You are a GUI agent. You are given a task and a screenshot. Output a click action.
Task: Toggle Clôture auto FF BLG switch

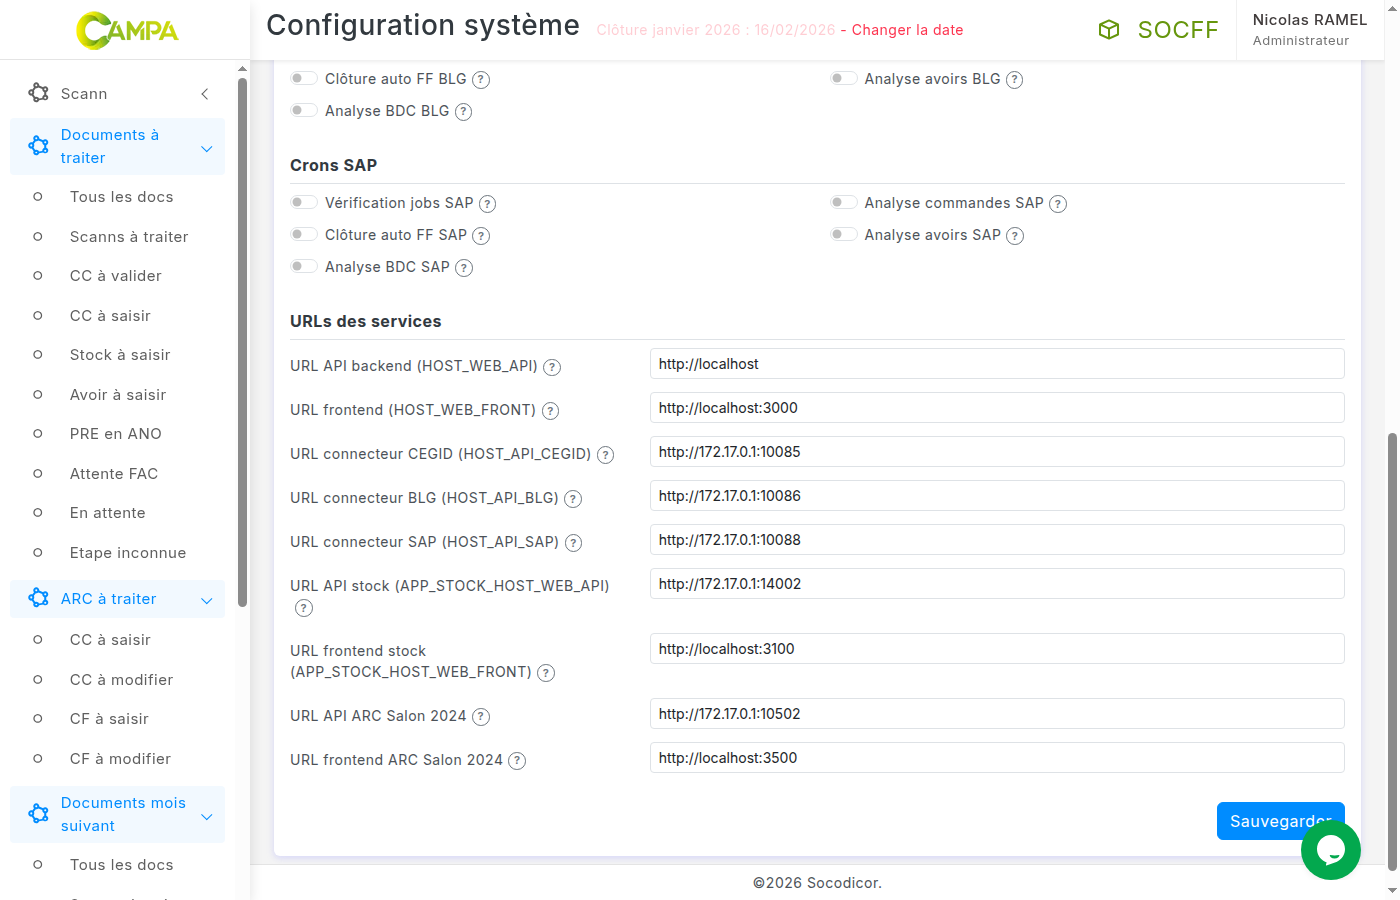tap(304, 78)
